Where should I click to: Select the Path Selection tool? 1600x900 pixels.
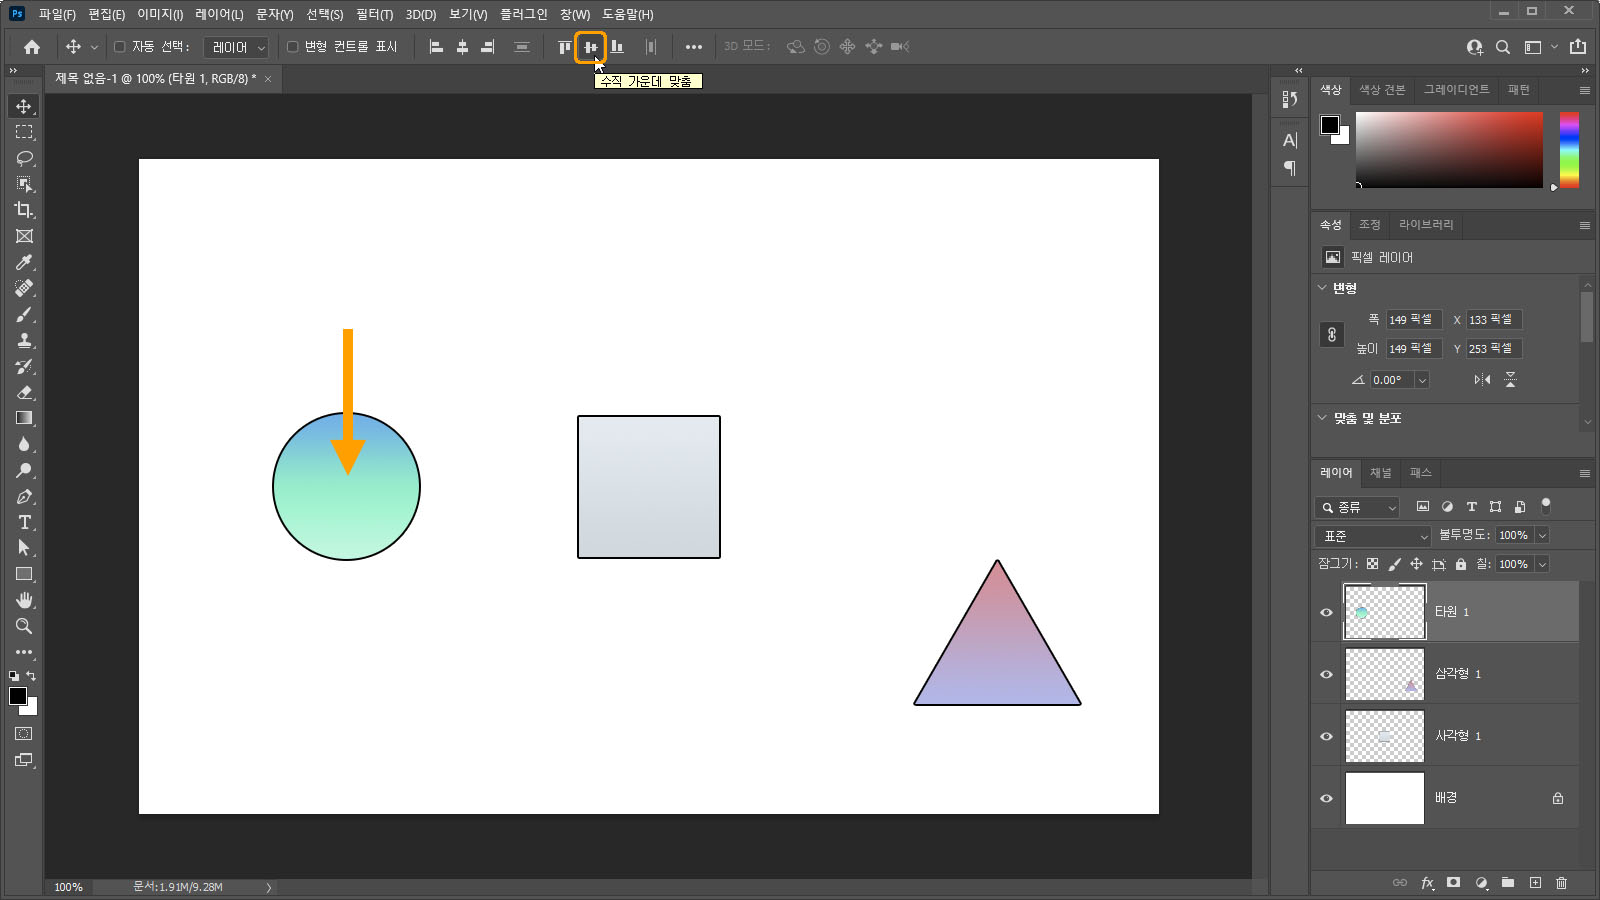click(24, 548)
